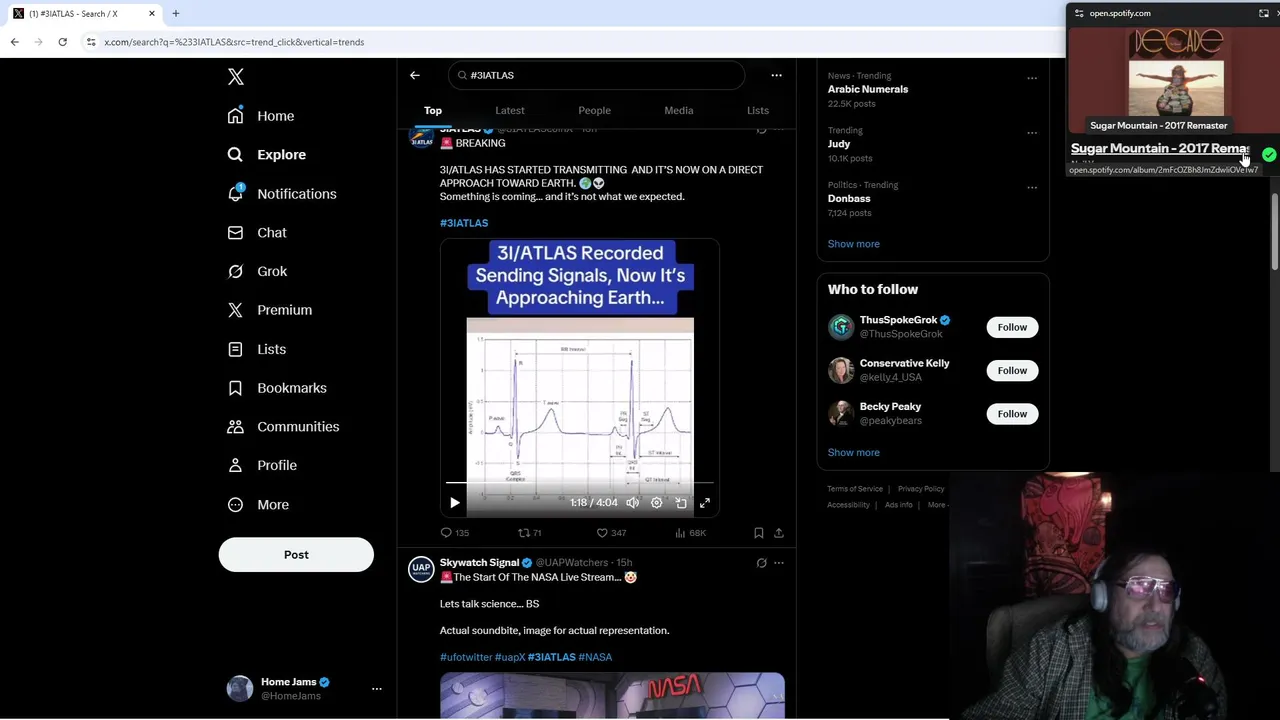1280x720 pixels.
Task: Switch to the Lists search tab
Action: [758, 110]
